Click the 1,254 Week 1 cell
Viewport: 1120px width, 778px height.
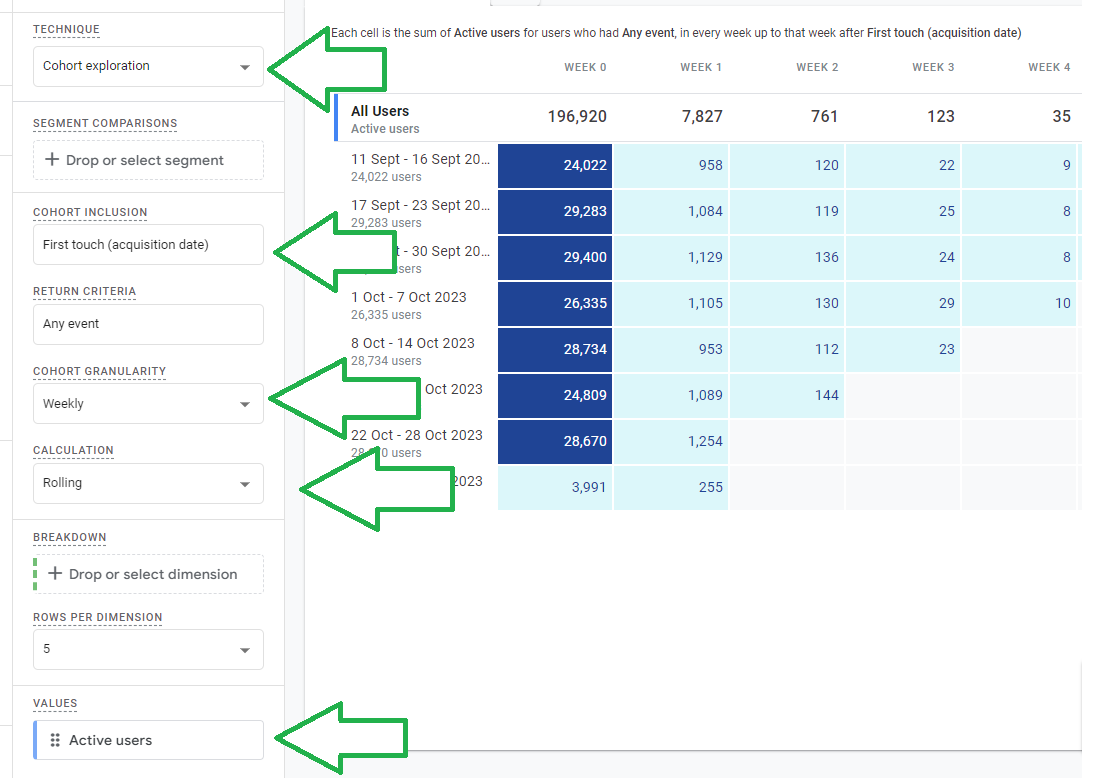[671, 442]
